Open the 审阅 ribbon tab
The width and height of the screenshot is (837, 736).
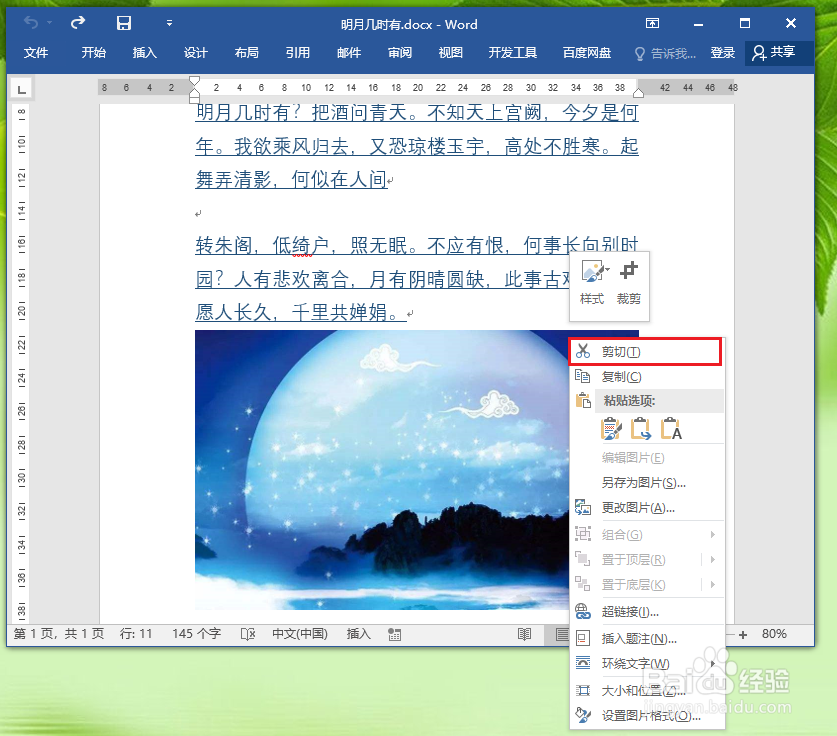(400, 53)
